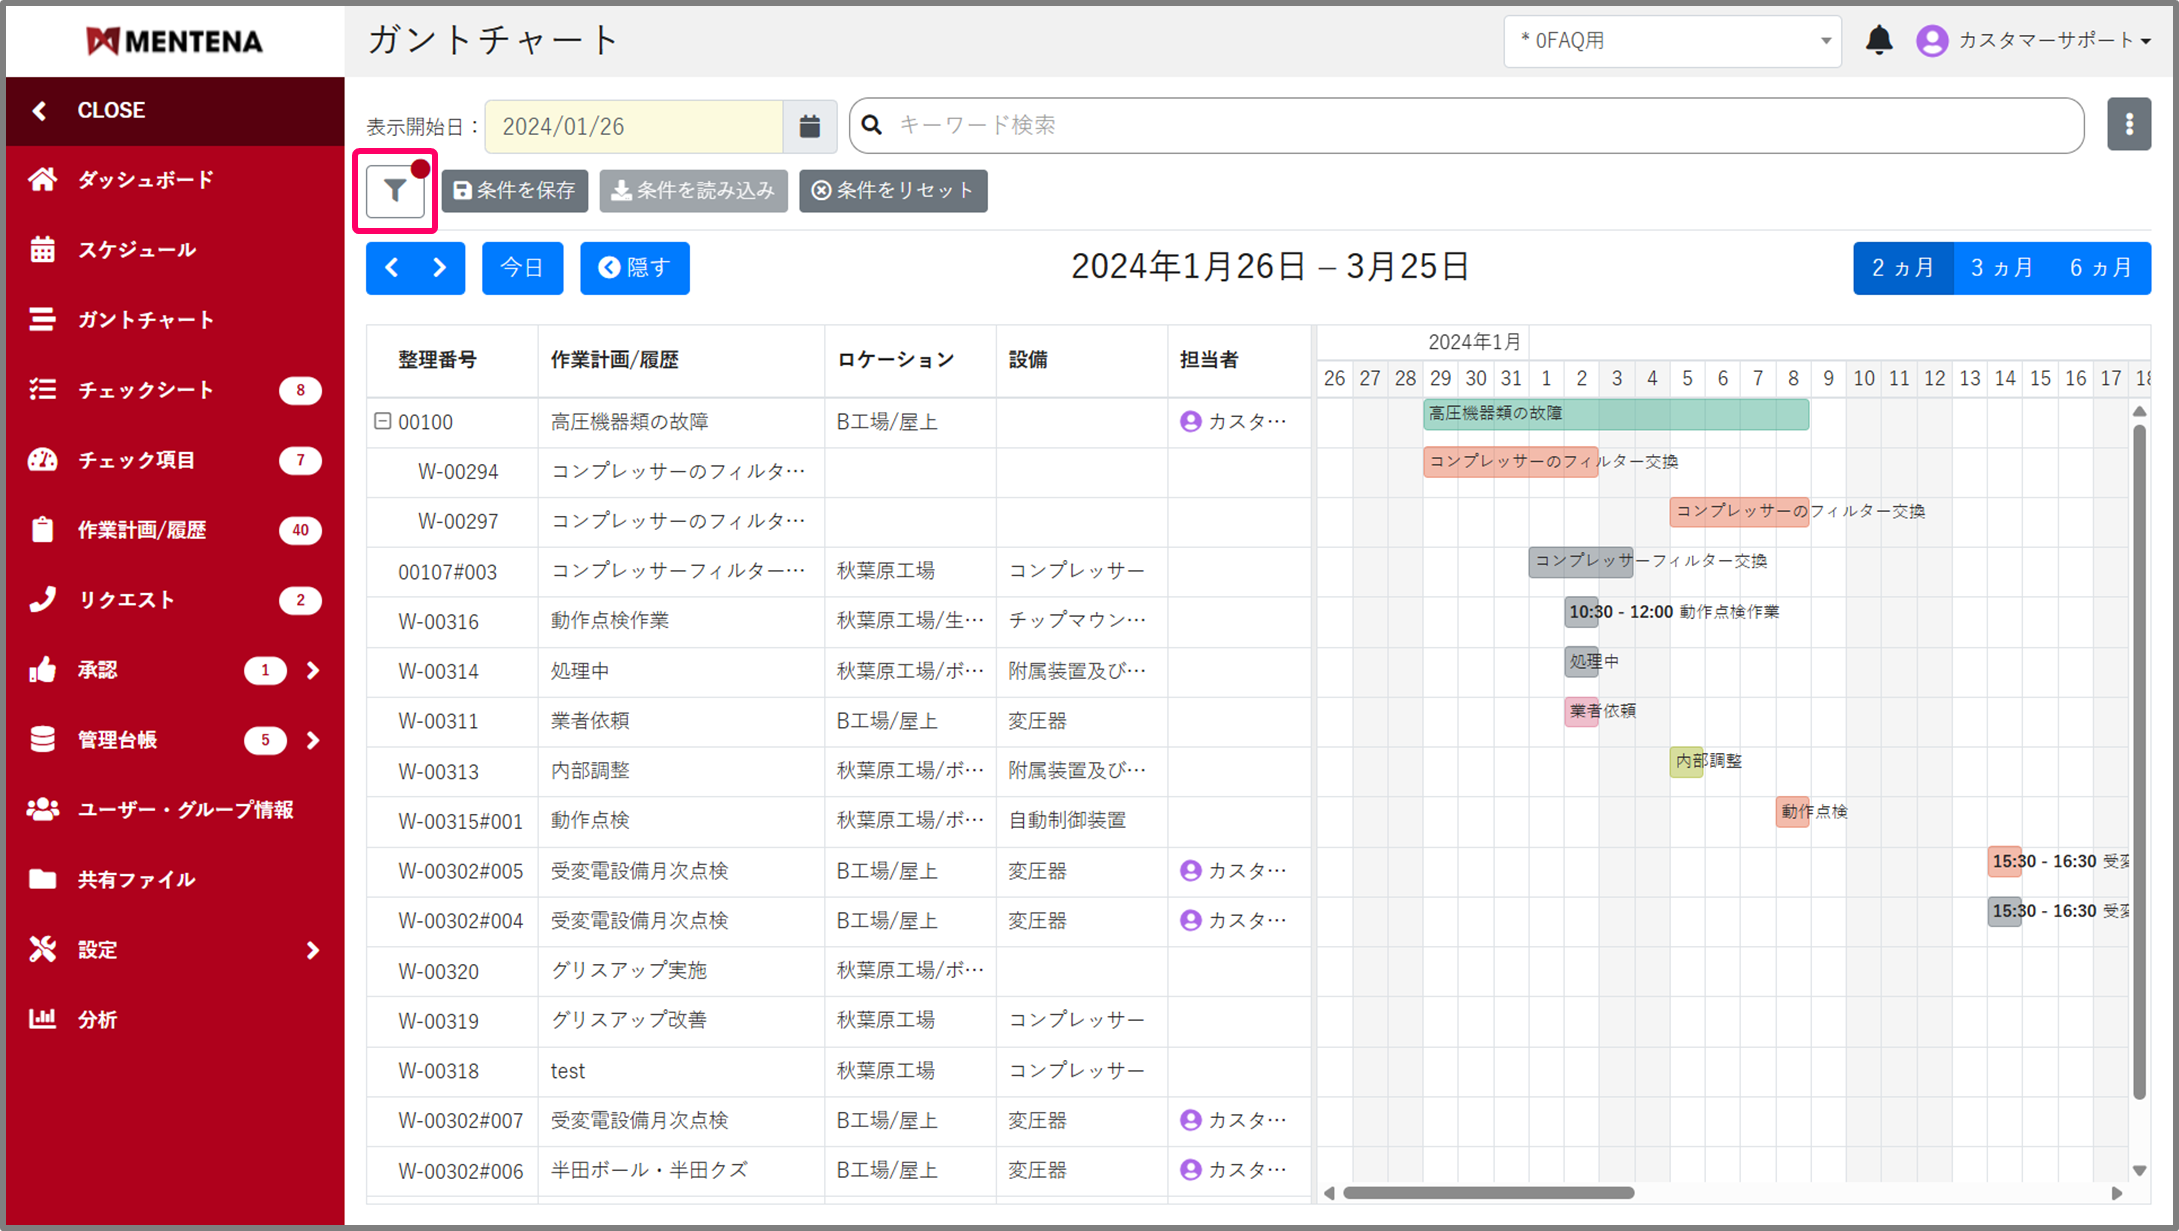The height and width of the screenshot is (1231, 2179).
Task: Open Requests via the phone icon
Action: click(x=42, y=599)
